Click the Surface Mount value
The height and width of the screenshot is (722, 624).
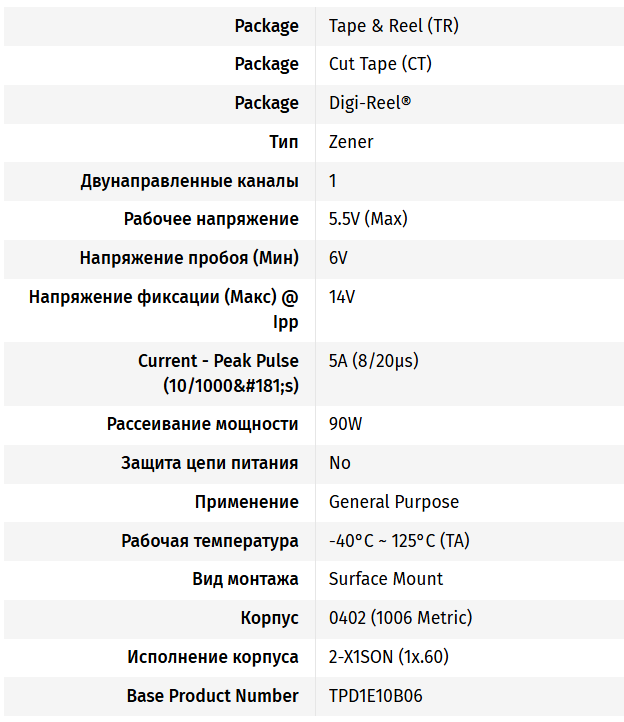[386, 579]
